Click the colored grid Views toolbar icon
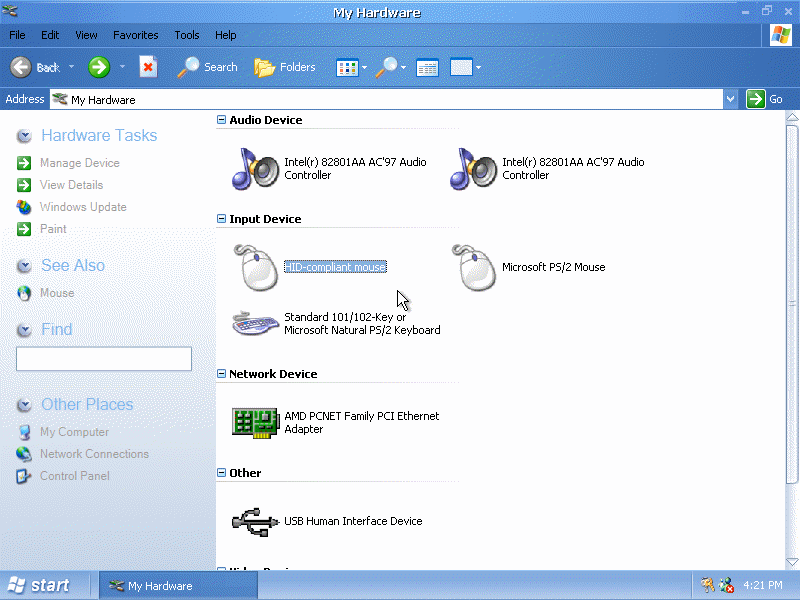Viewport: 800px width, 600px height. coord(347,67)
